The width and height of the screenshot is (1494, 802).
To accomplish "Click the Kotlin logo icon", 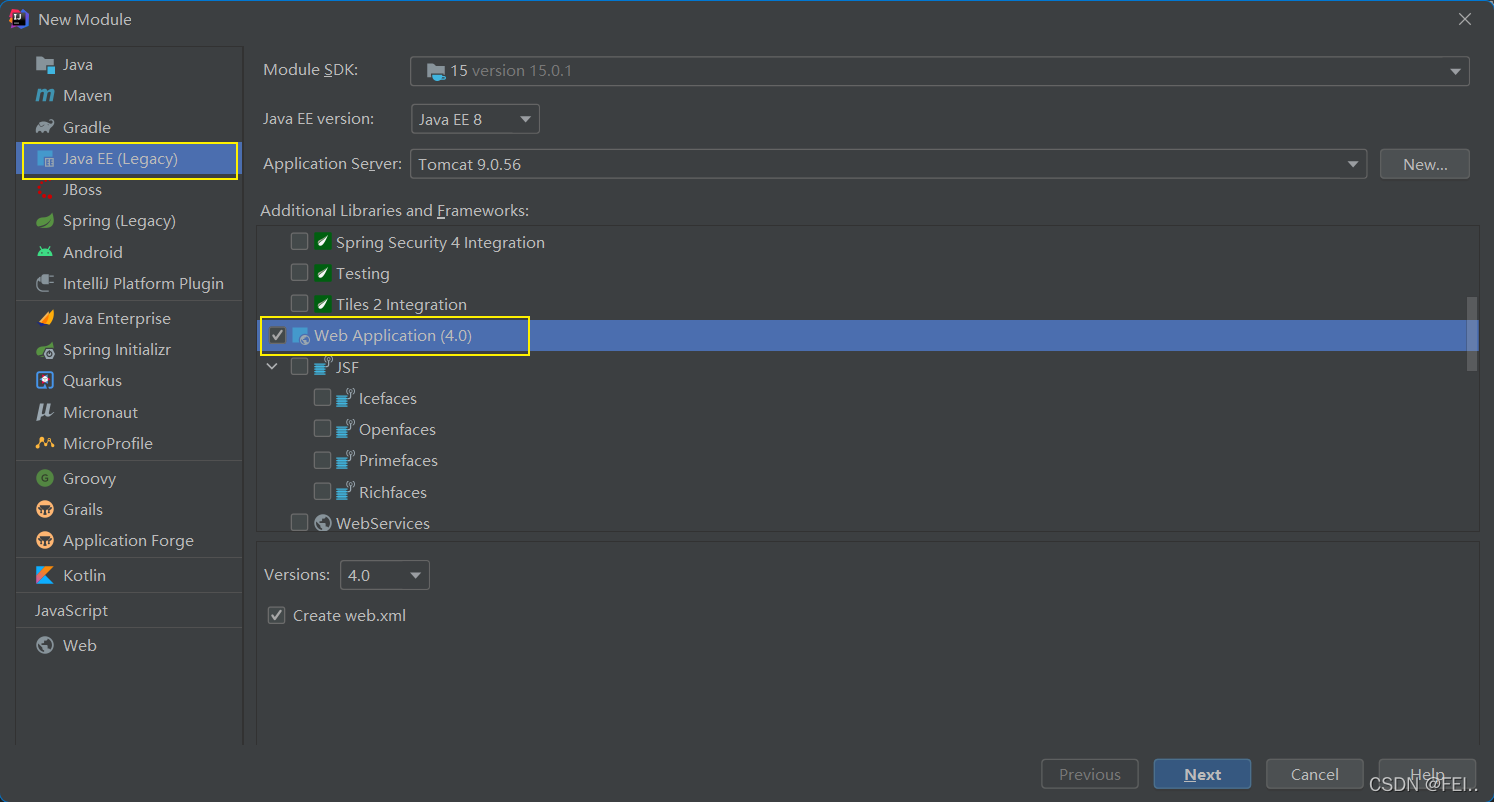I will pyautogui.click(x=45, y=576).
